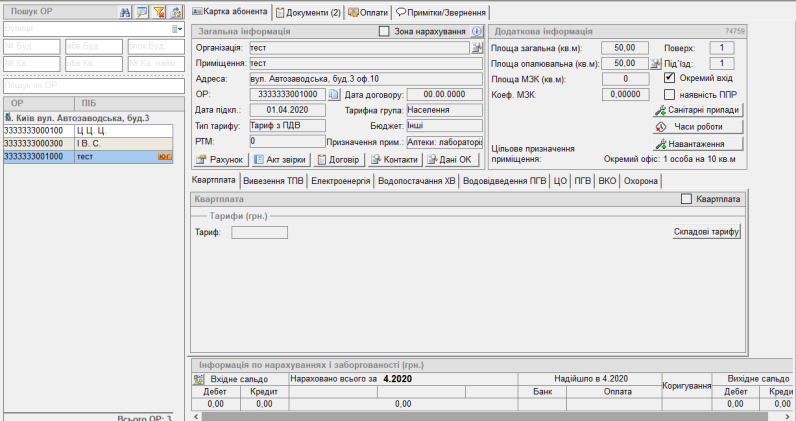The image size is (796, 421).
Task: Click the note icon beside binoculars
Action: coord(142,12)
